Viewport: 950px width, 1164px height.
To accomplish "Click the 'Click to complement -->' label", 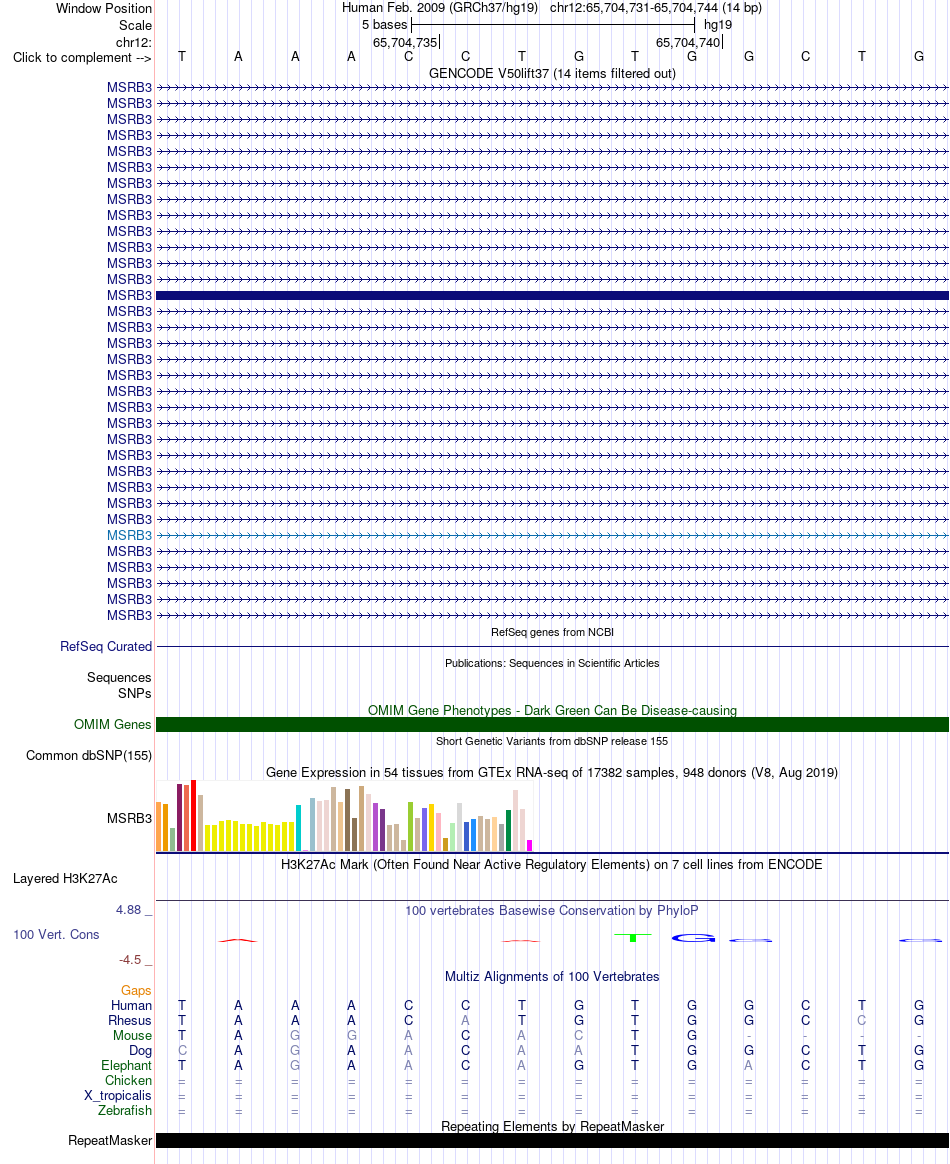I will [82, 58].
